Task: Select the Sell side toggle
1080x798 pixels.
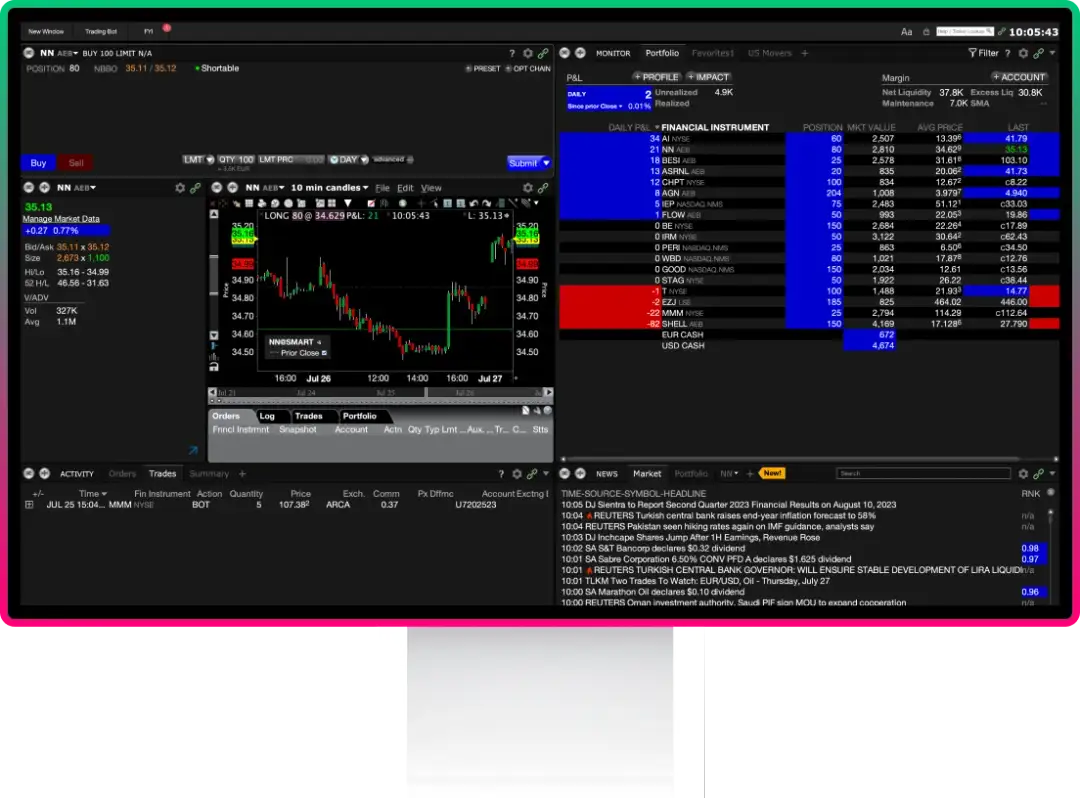Action: pyautogui.click(x=75, y=163)
